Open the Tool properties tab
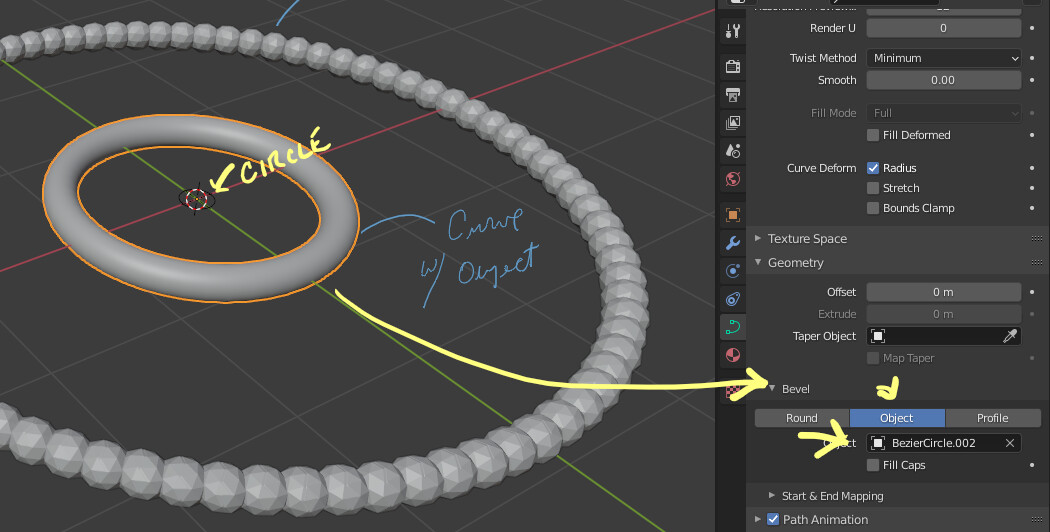1050x532 pixels. (733, 31)
